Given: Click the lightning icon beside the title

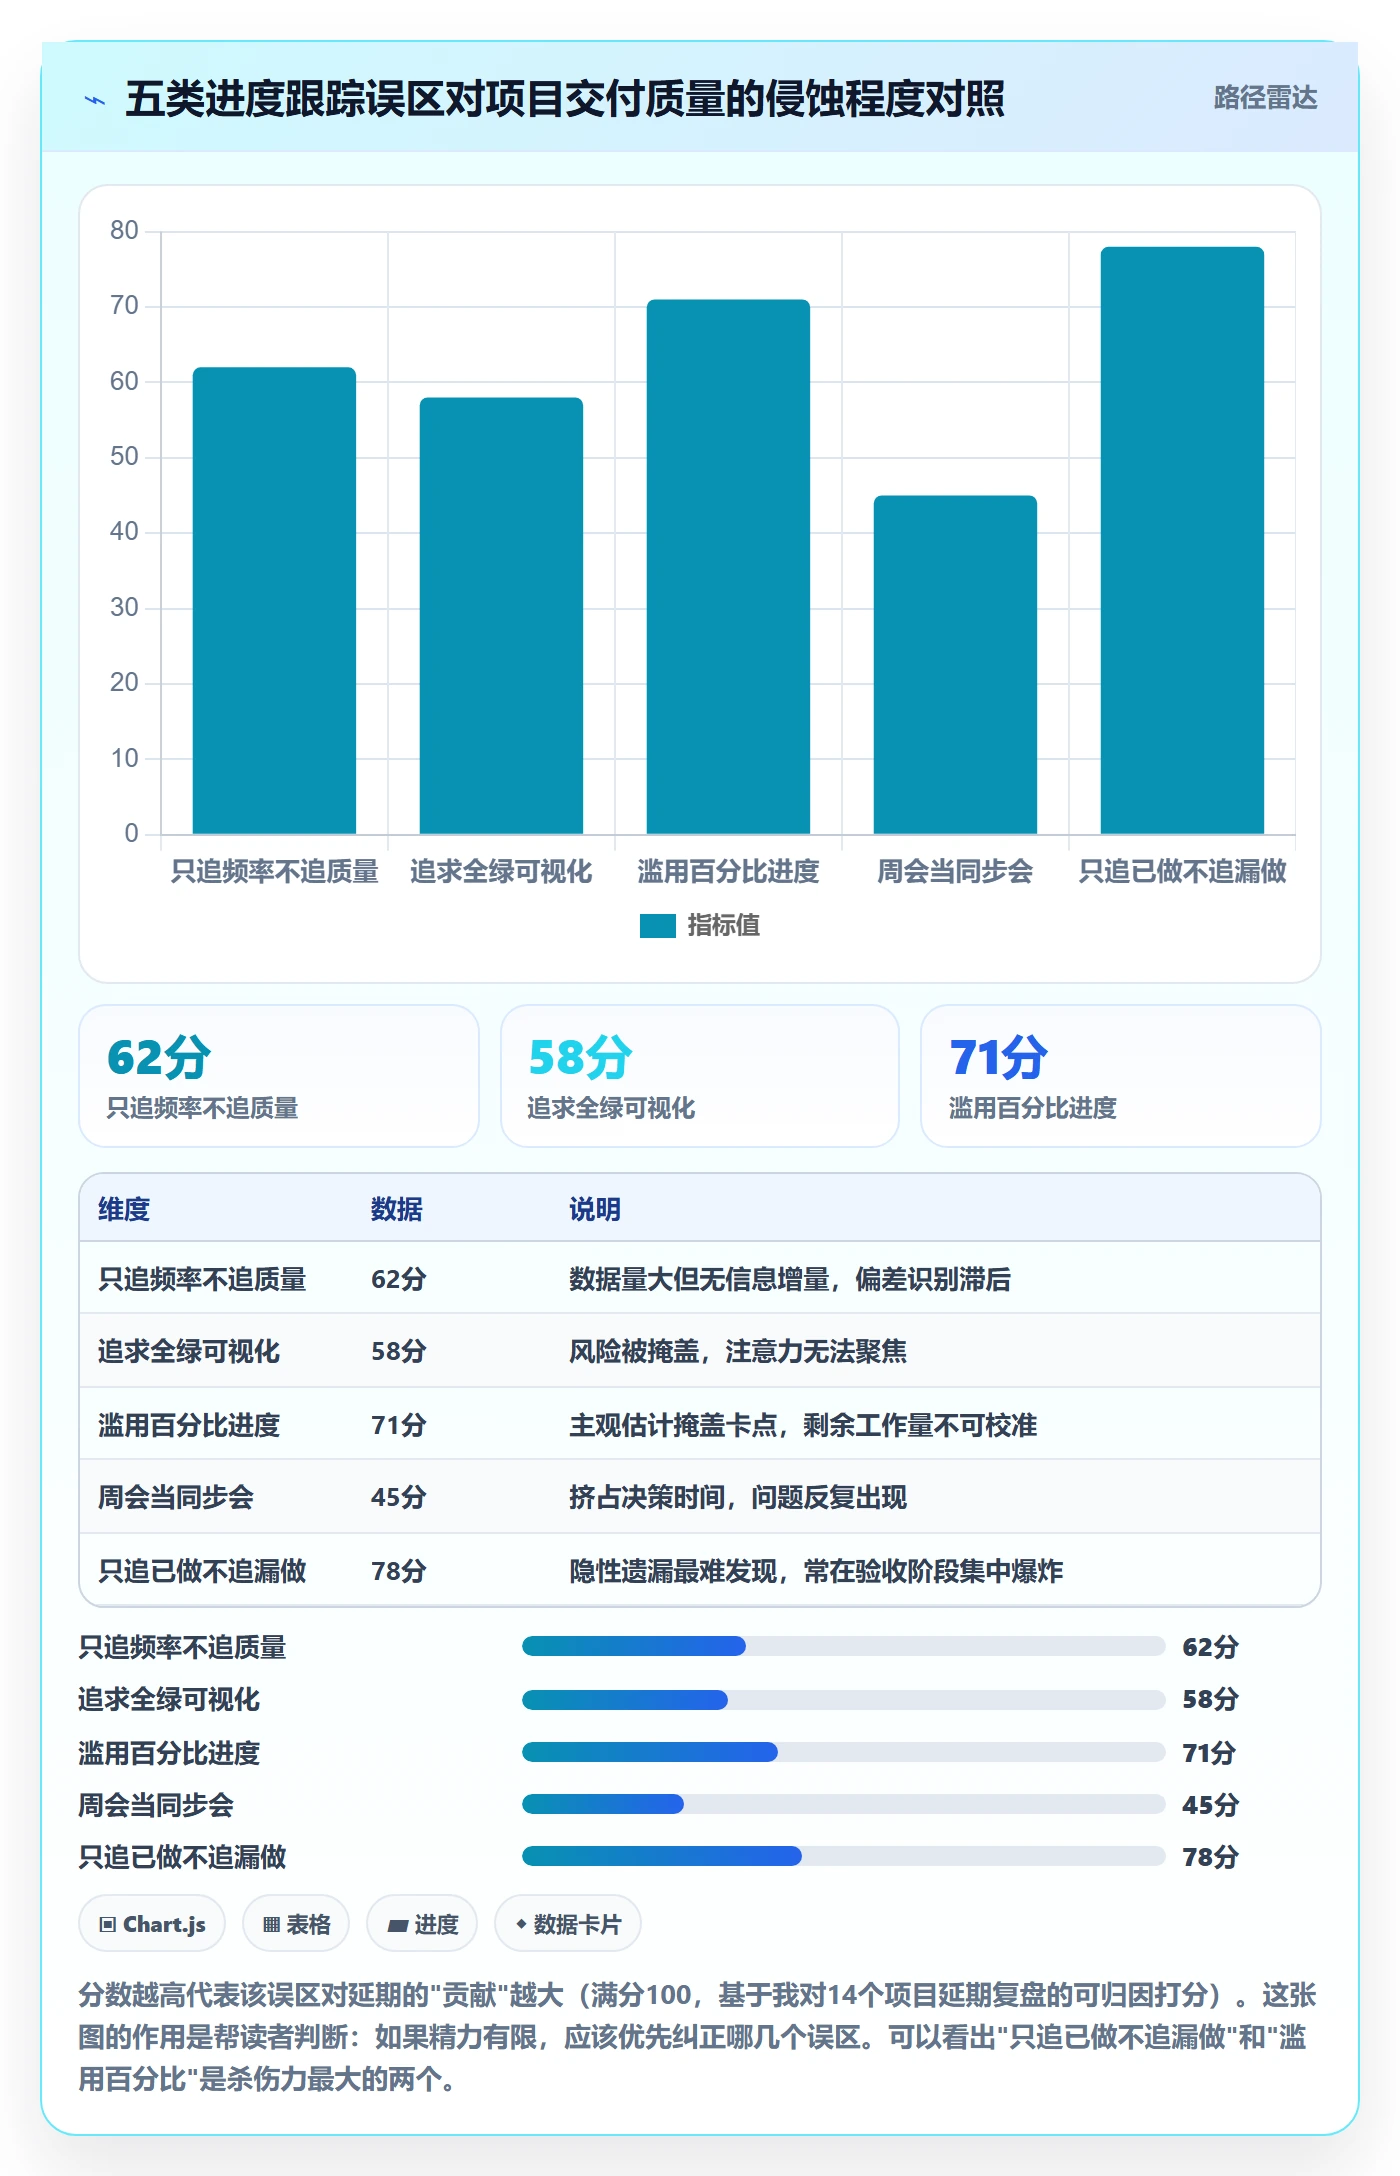Looking at the screenshot, I should [x=95, y=100].
